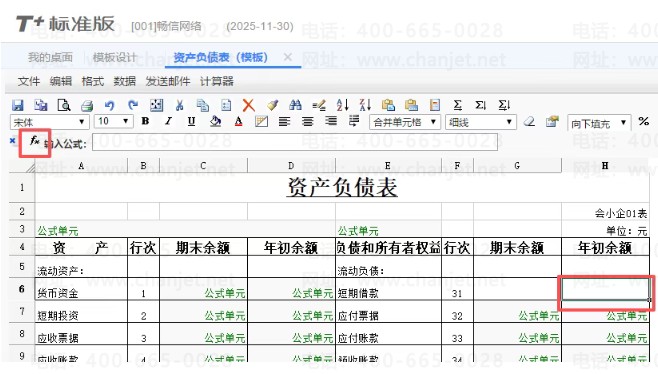658x374 pixels.
Task: Activate the format painter brush icon
Action: click(x=272, y=105)
